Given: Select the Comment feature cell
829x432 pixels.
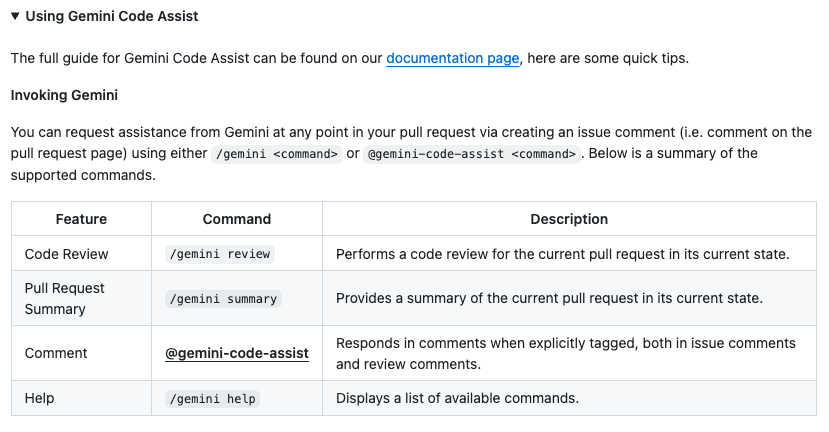Looking at the screenshot, I should pyautogui.click(x=56, y=353).
